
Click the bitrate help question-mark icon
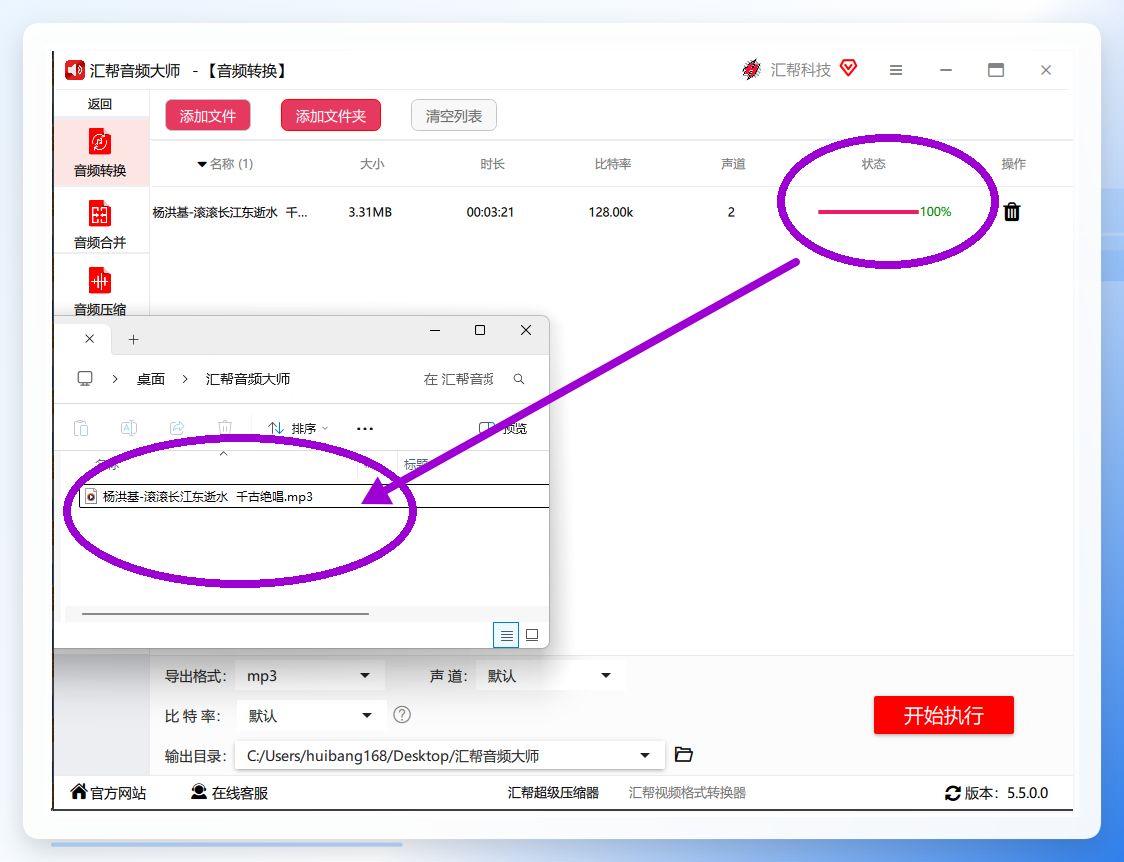coord(402,714)
